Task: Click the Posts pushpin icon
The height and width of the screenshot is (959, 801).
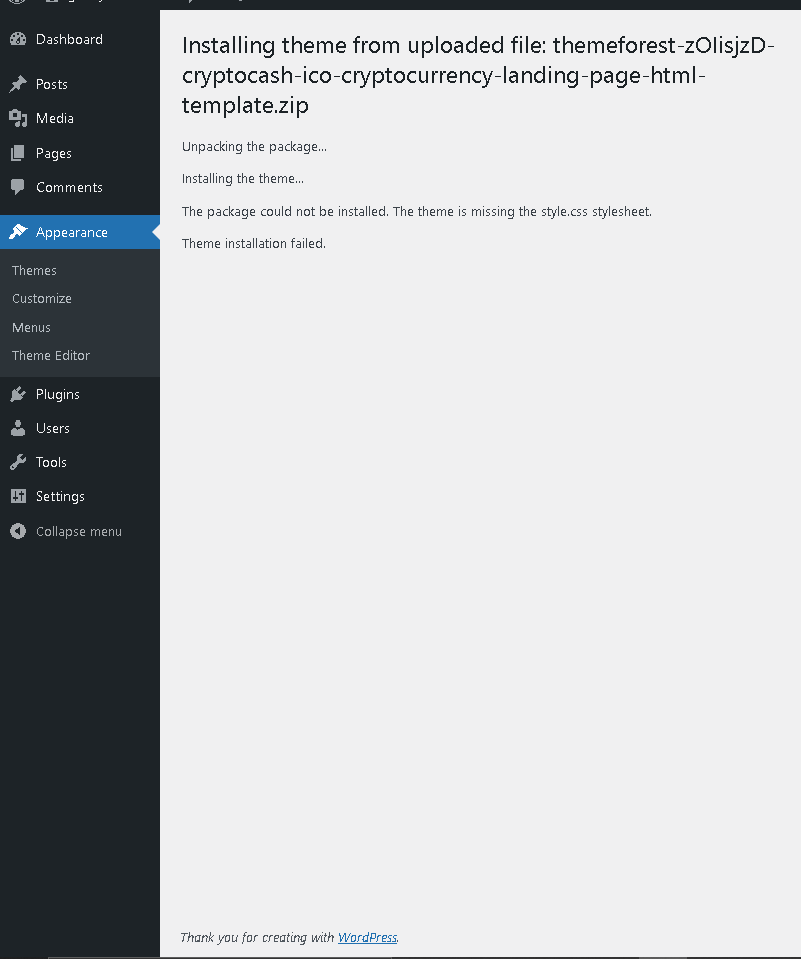Action: click(x=18, y=85)
